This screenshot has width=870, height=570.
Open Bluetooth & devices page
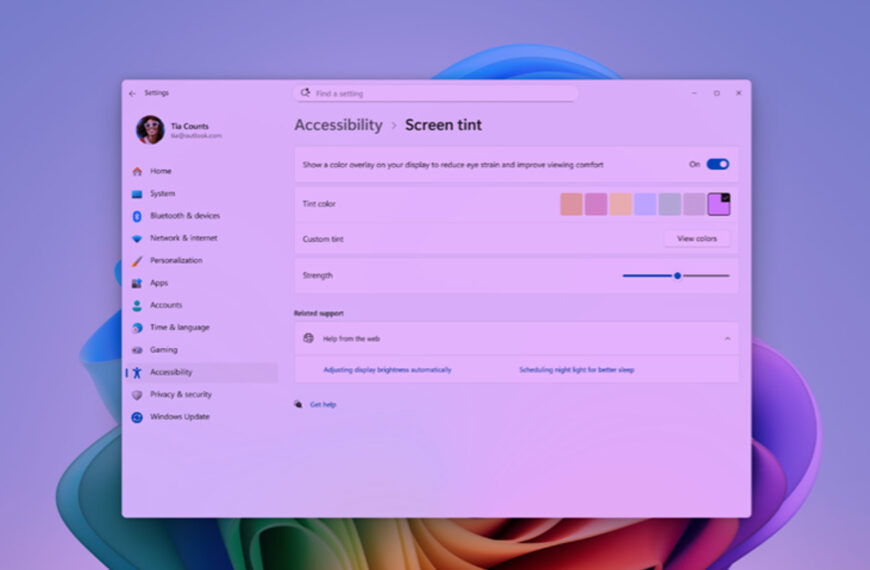(185, 215)
